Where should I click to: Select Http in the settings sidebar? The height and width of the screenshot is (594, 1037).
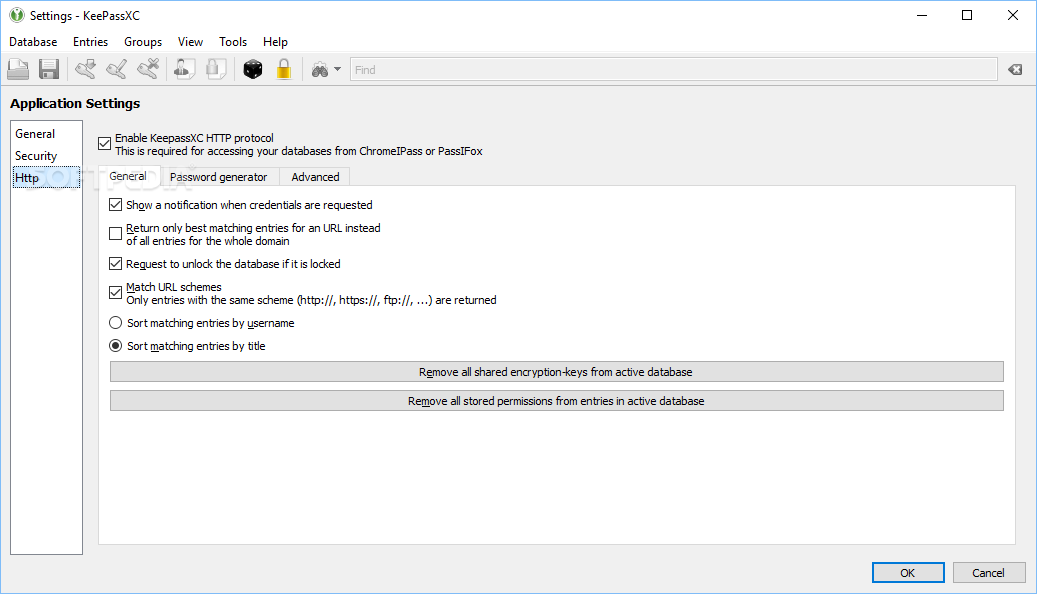[46, 177]
